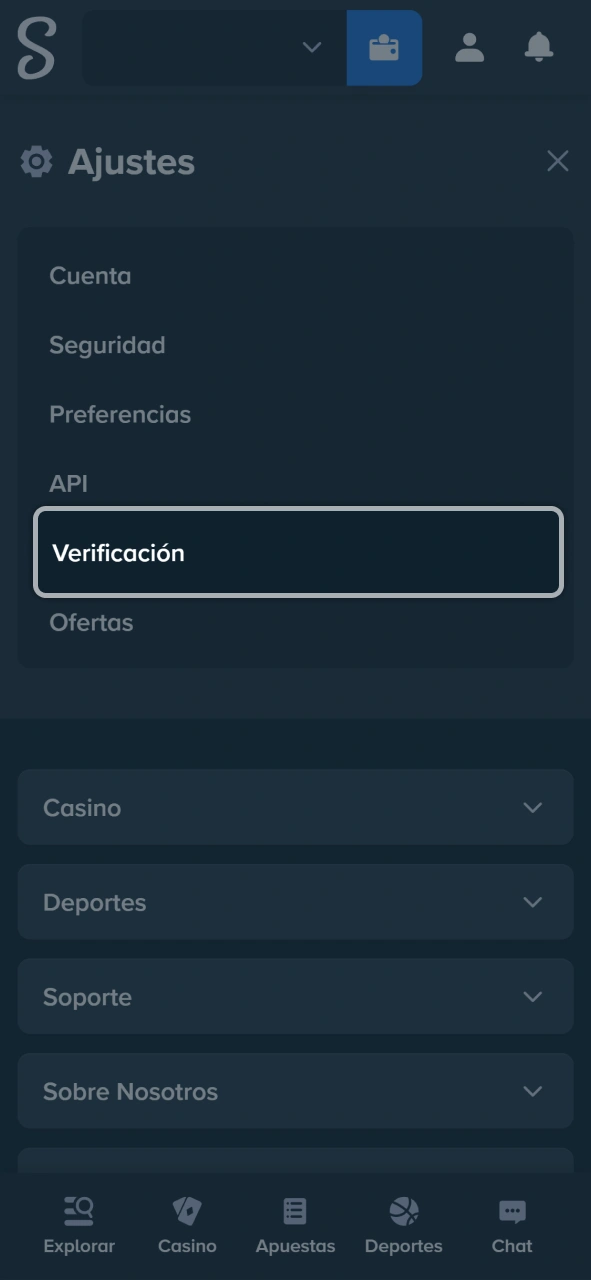Expand the Deportes section
This screenshot has height=1280, width=591.
tap(295, 901)
